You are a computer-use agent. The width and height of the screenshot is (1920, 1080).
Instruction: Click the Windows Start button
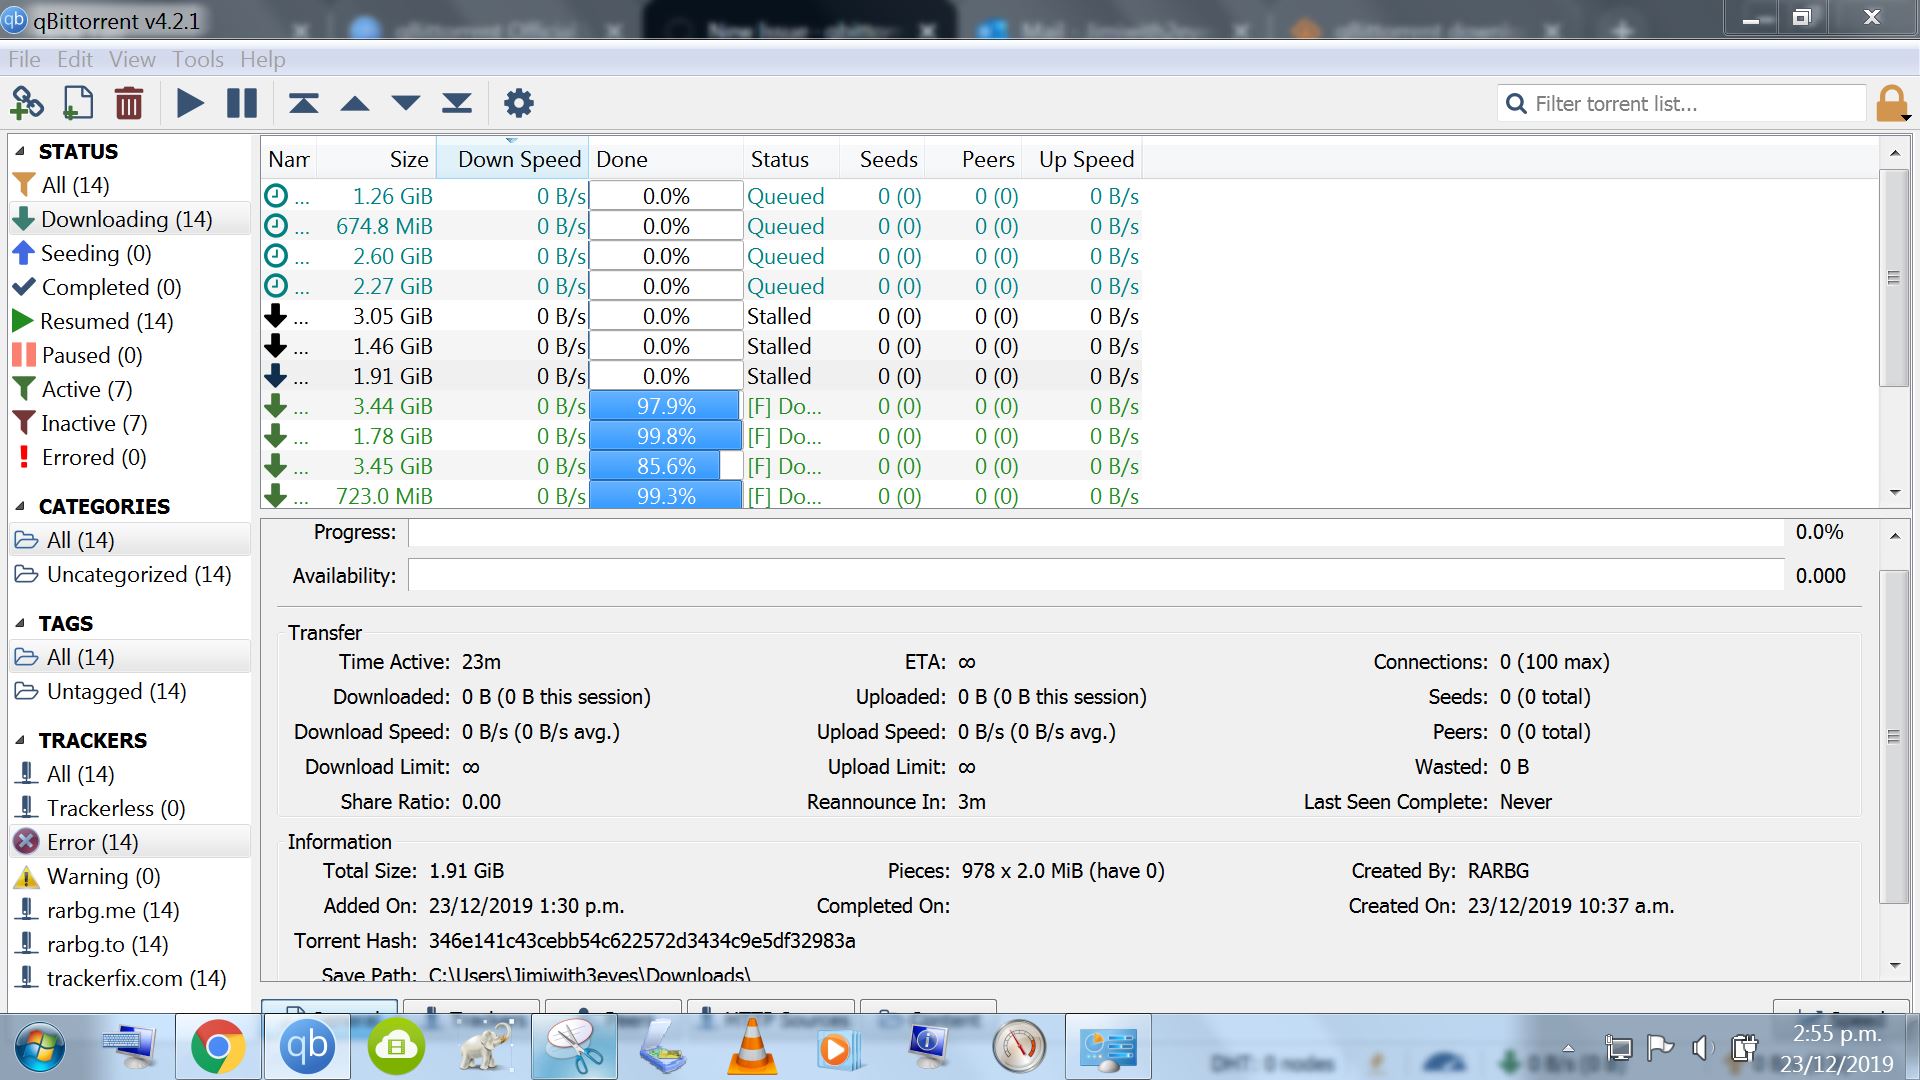pyautogui.click(x=40, y=1047)
